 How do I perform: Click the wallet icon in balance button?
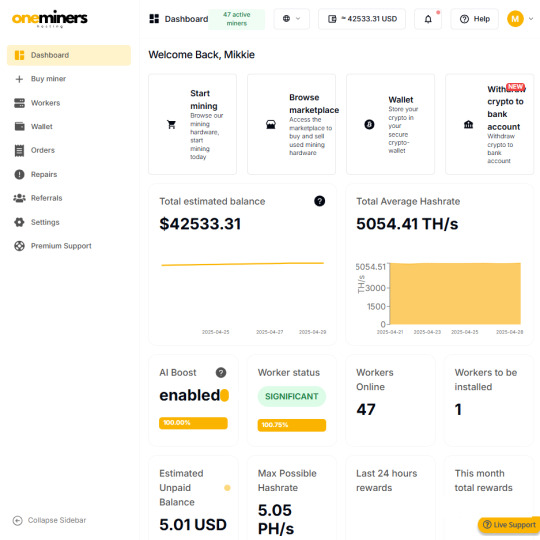pos(332,19)
